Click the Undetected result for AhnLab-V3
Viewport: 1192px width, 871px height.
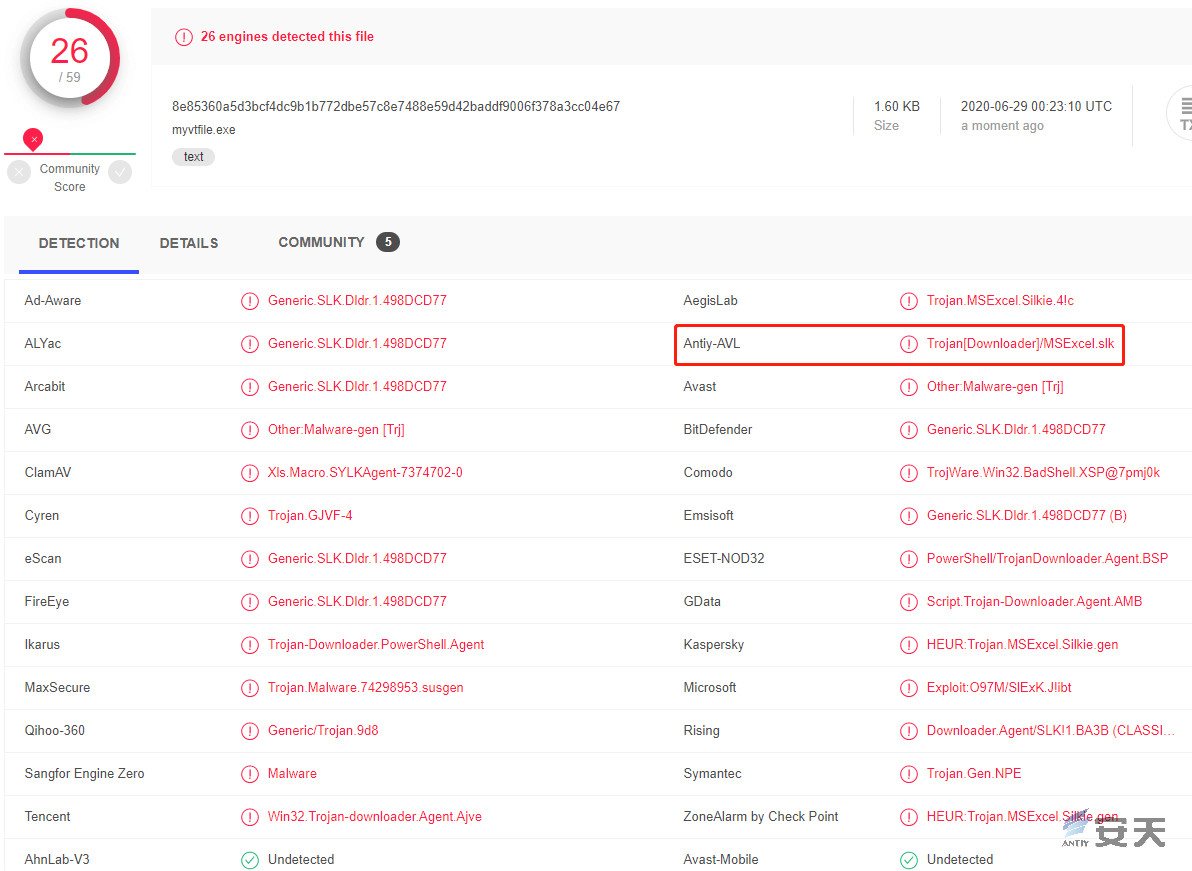pos(301,860)
